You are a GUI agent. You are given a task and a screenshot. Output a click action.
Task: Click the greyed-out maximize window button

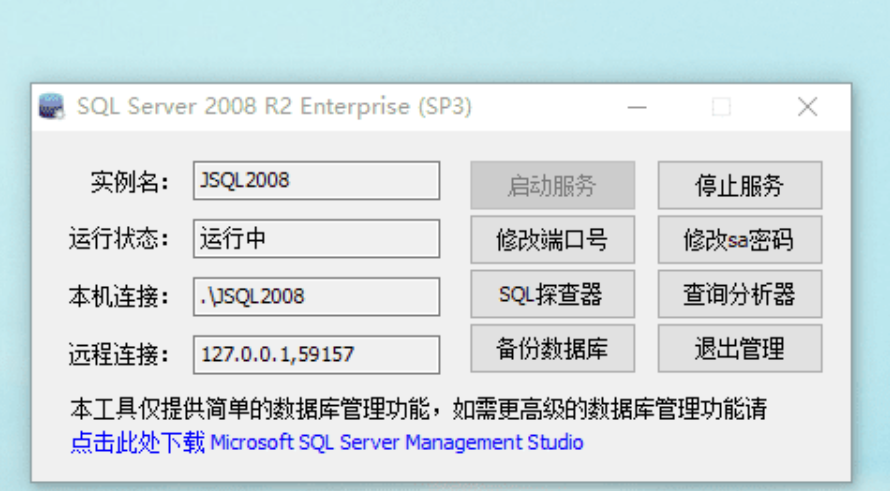[x=721, y=107]
